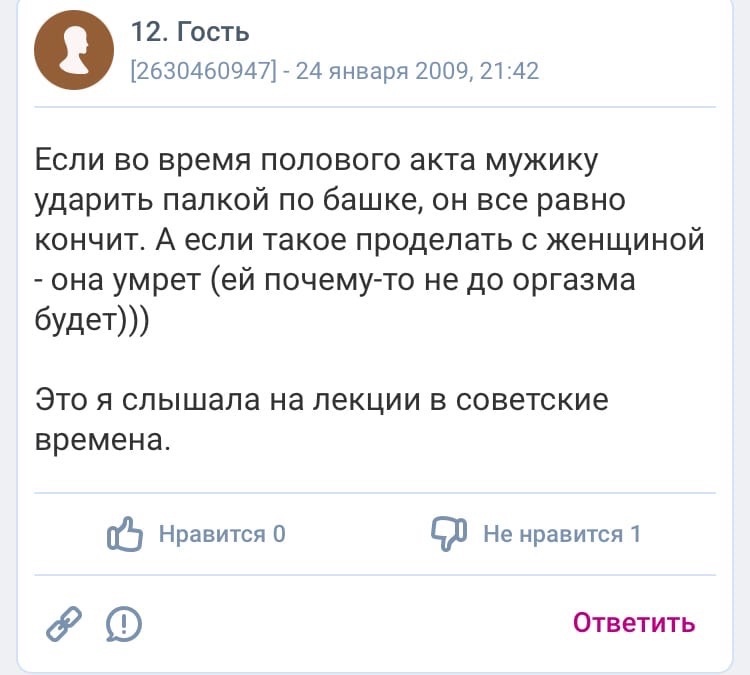Viewport: 750px width, 675px height.
Task: Copy comment link via chain icon
Action: point(66,623)
